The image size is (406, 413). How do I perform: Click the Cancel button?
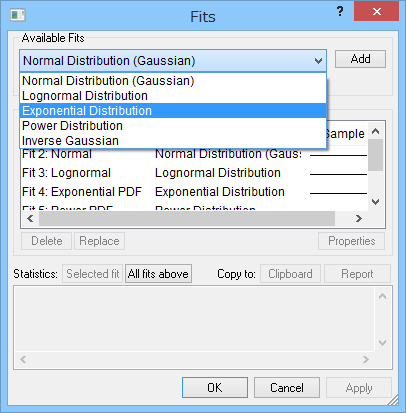click(287, 387)
